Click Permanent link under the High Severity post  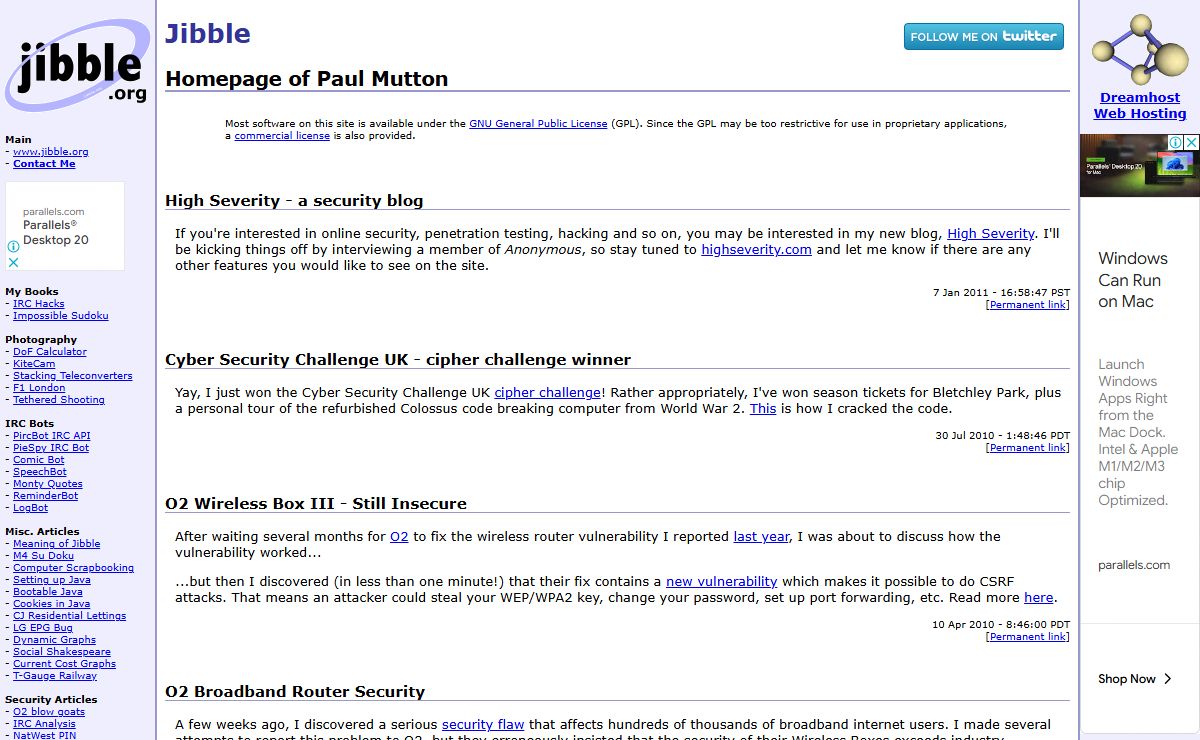[x=1027, y=305]
